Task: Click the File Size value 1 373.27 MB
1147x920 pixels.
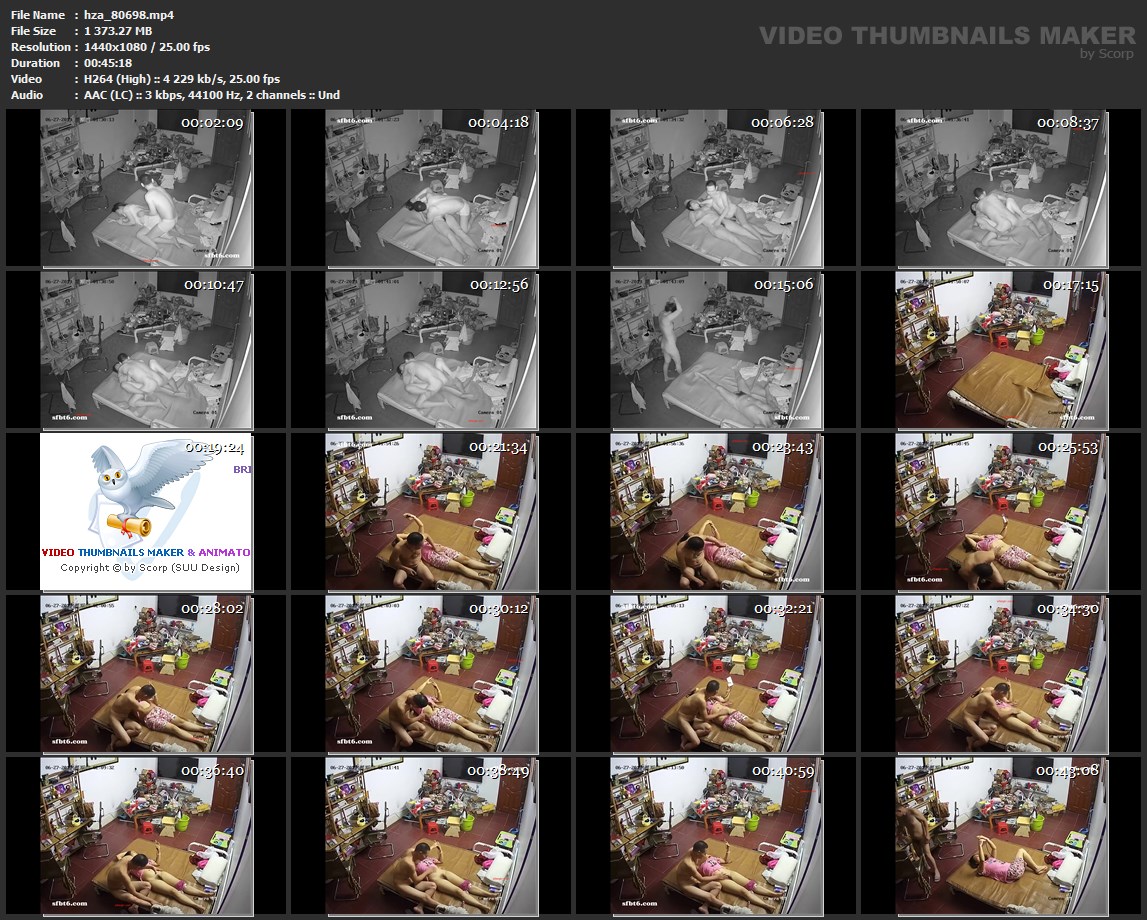Action: pos(113,31)
